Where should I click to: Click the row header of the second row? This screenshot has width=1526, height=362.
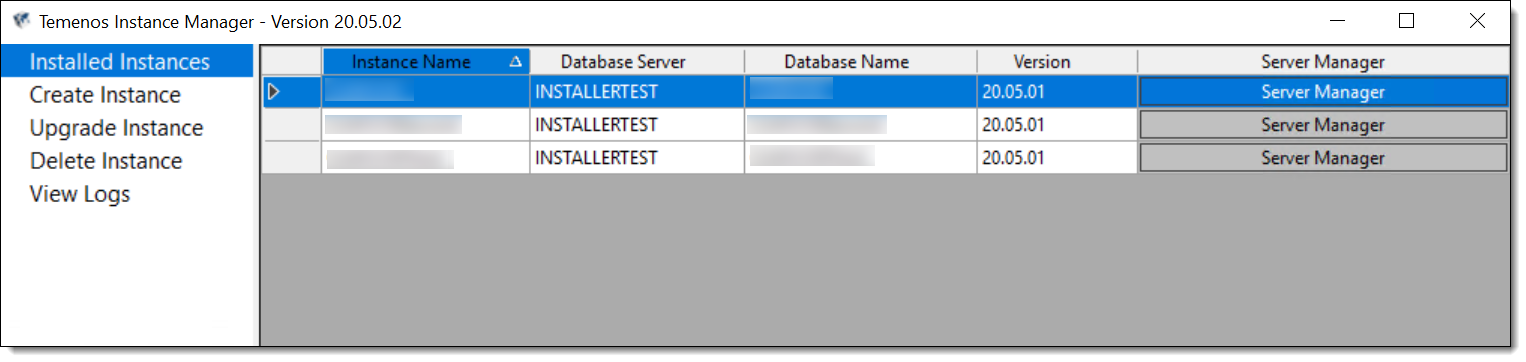(x=292, y=125)
